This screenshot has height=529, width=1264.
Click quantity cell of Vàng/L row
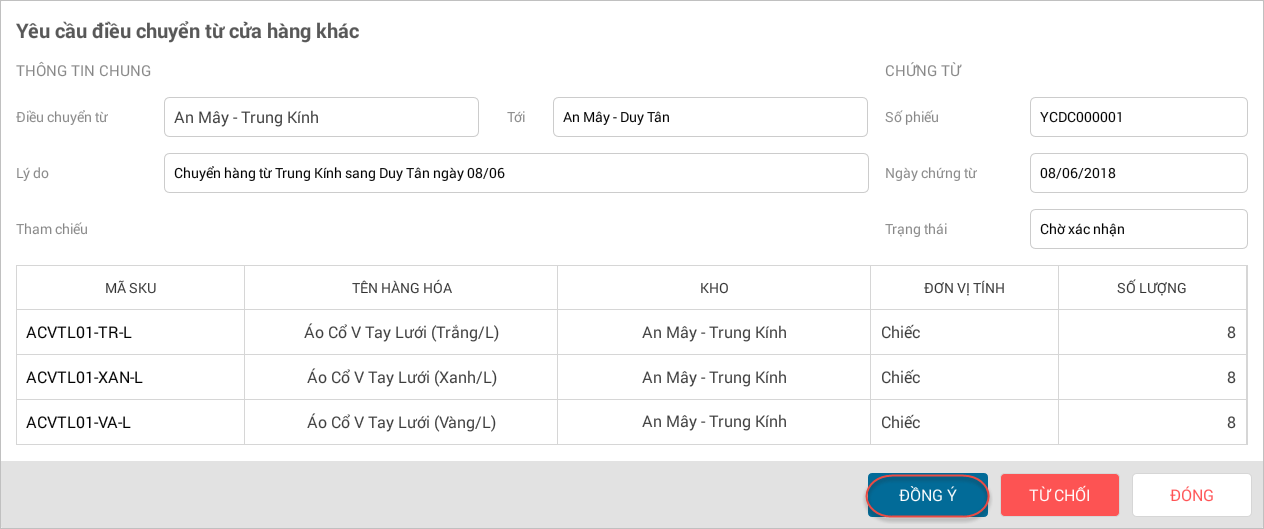click(1151, 422)
